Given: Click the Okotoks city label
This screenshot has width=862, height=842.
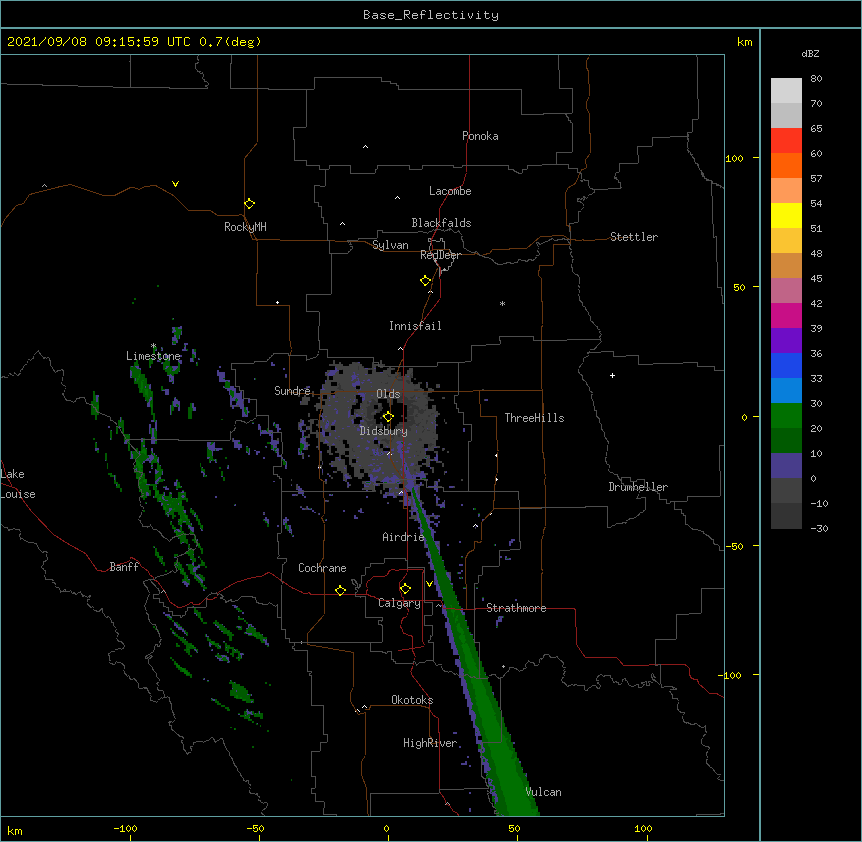Looking at the screenshot, I should click(412, 700).
